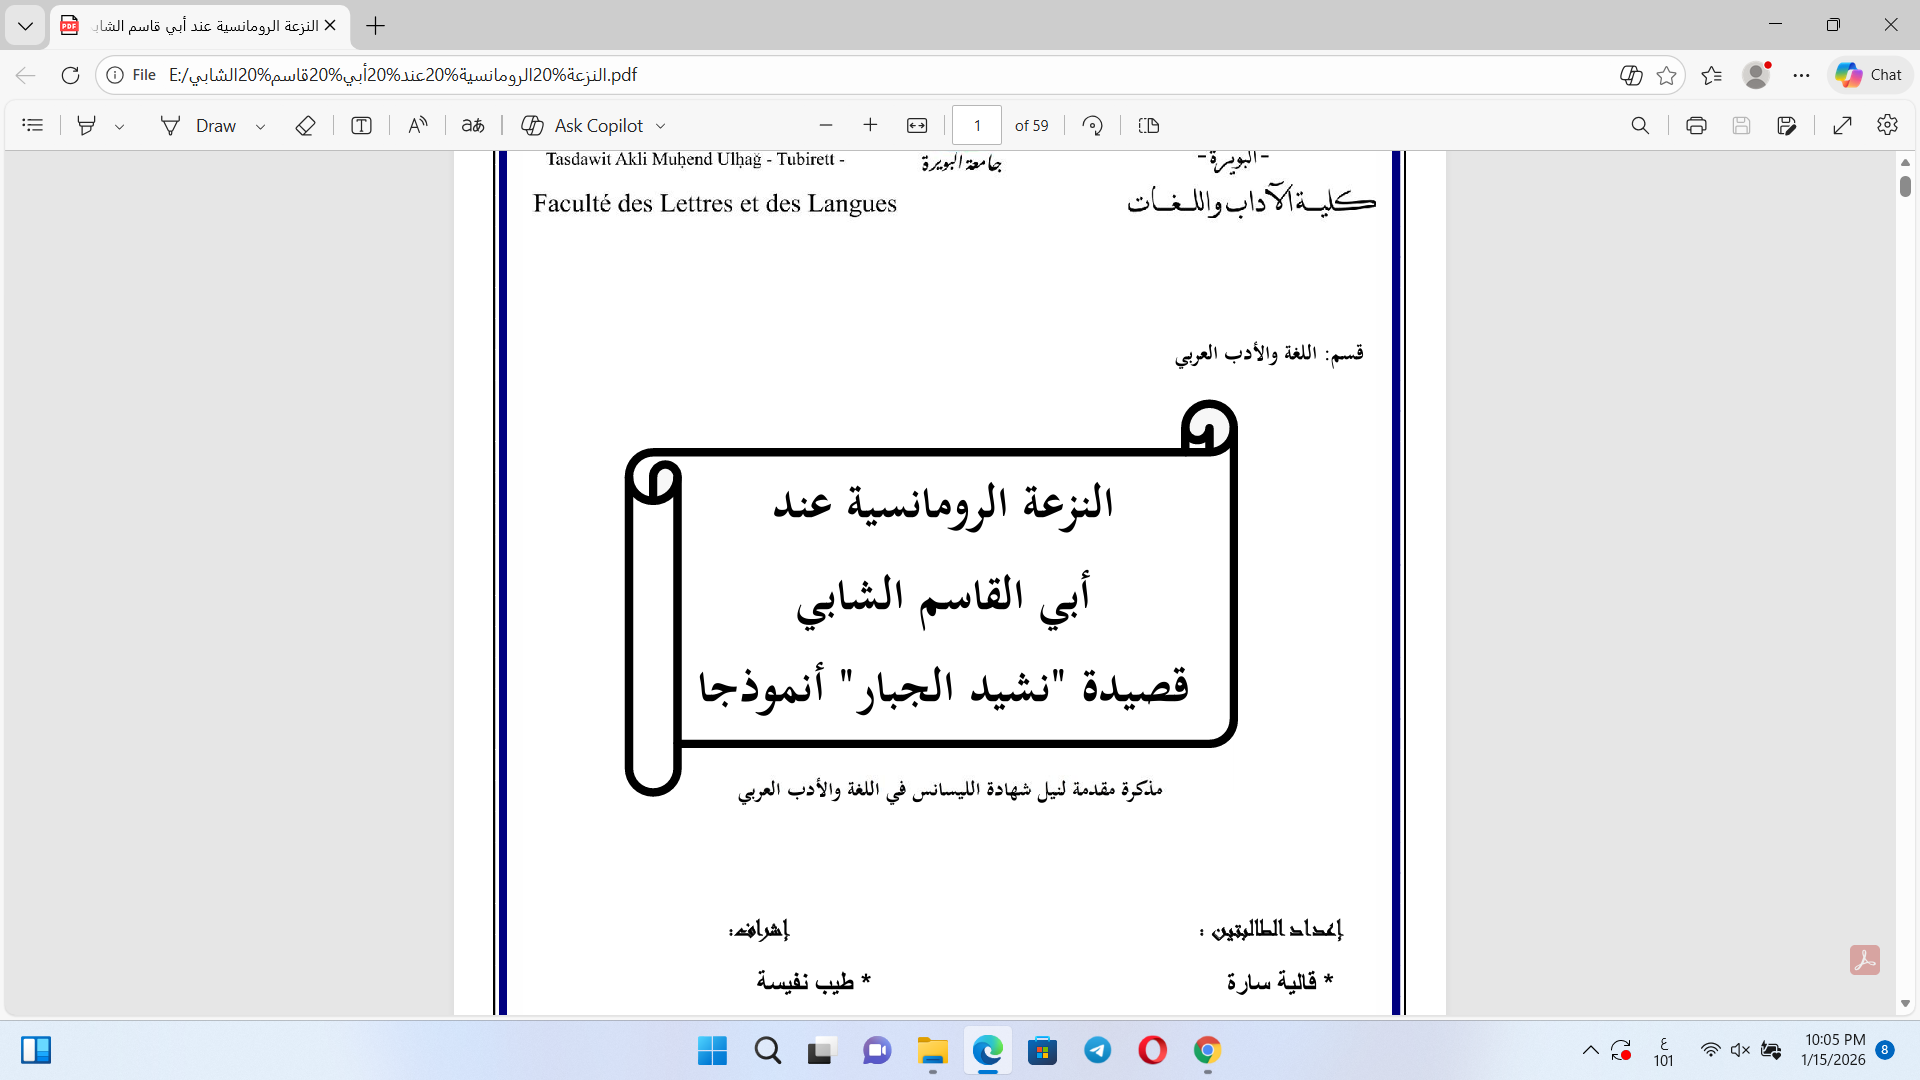Click the address bar file path

click(x=402, y=75)
